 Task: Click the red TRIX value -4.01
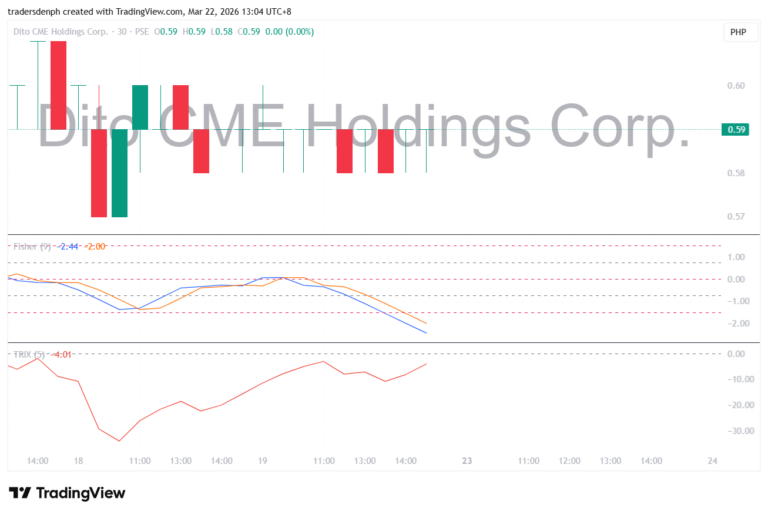click(62, 354)
